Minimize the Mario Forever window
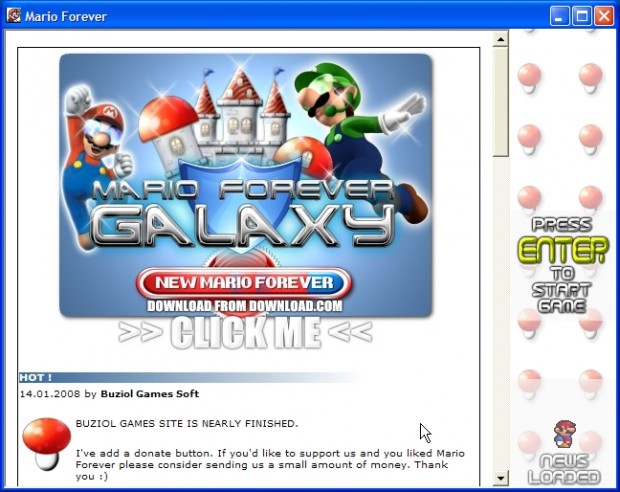620x492 pixels. [559, 16]
